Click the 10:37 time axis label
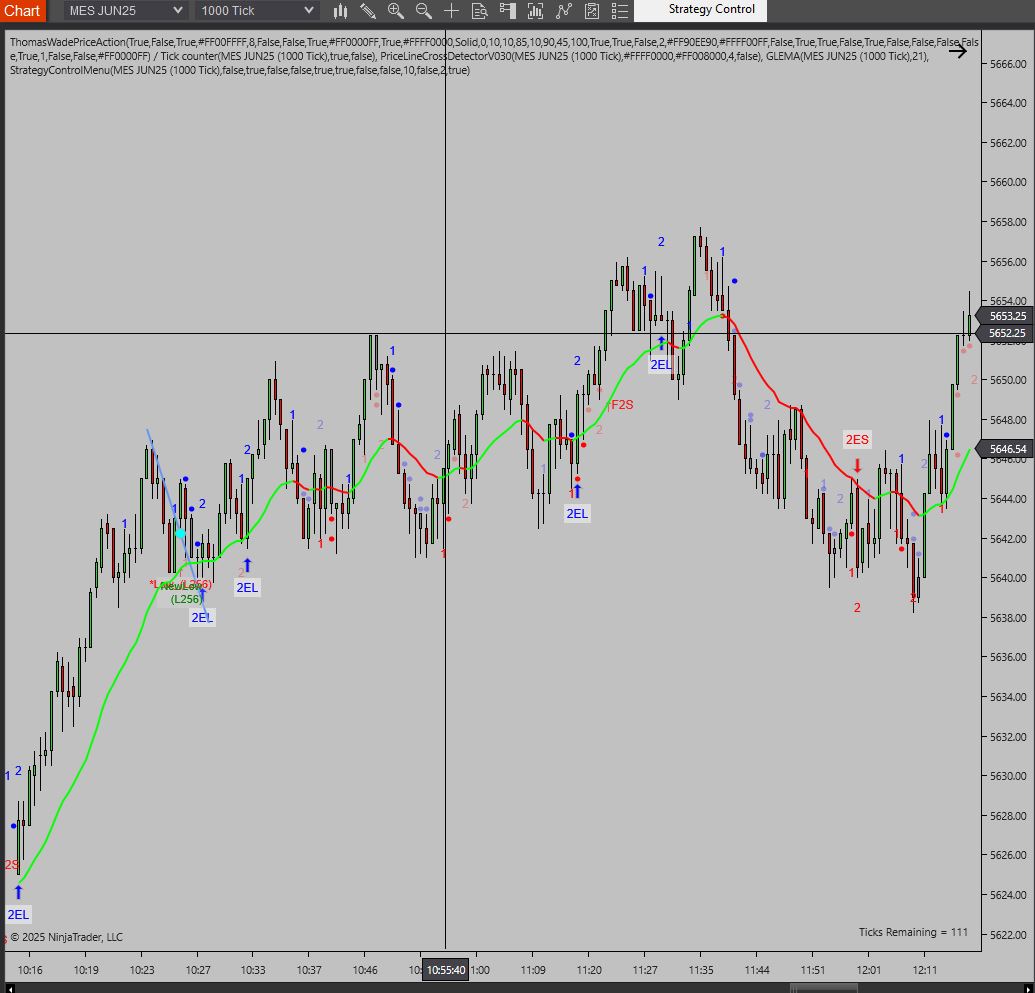Viewport: 1035px width, 993px height. pyautogui.click(x=309, y=970)
